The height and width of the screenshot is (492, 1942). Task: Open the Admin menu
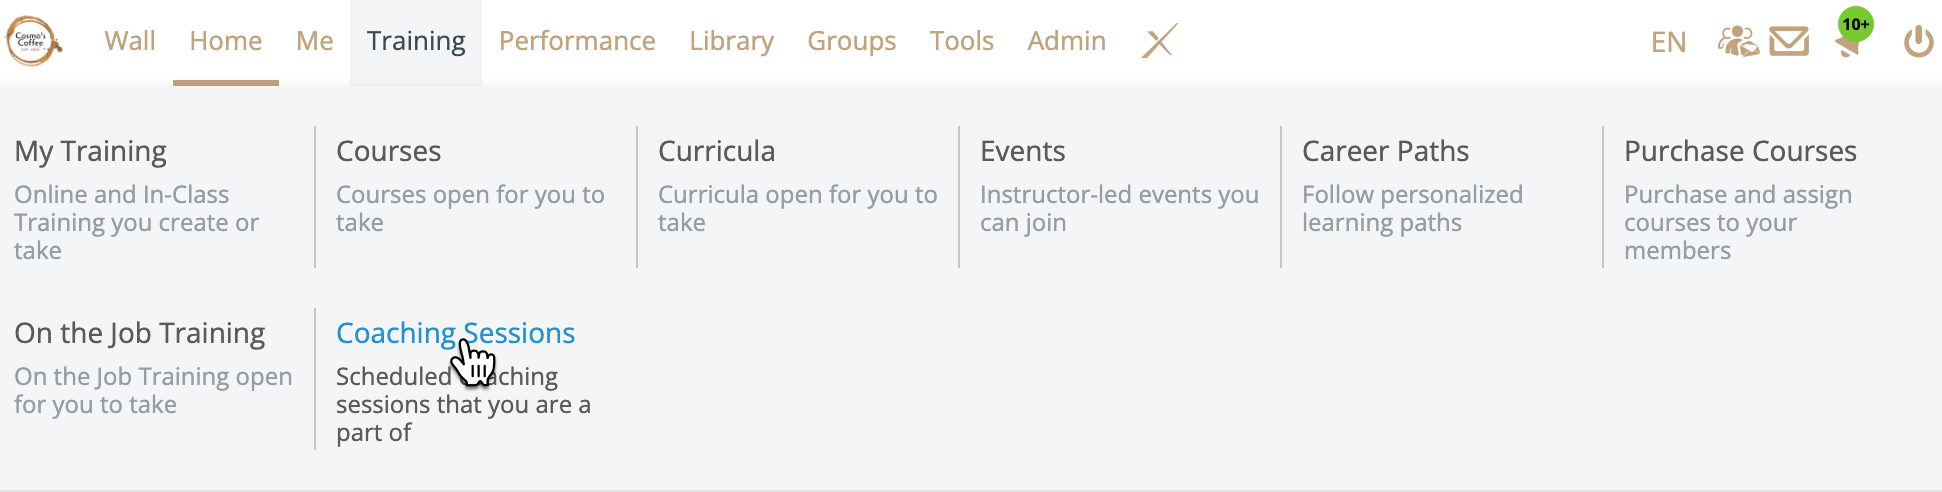click(x=1067, y=41)
